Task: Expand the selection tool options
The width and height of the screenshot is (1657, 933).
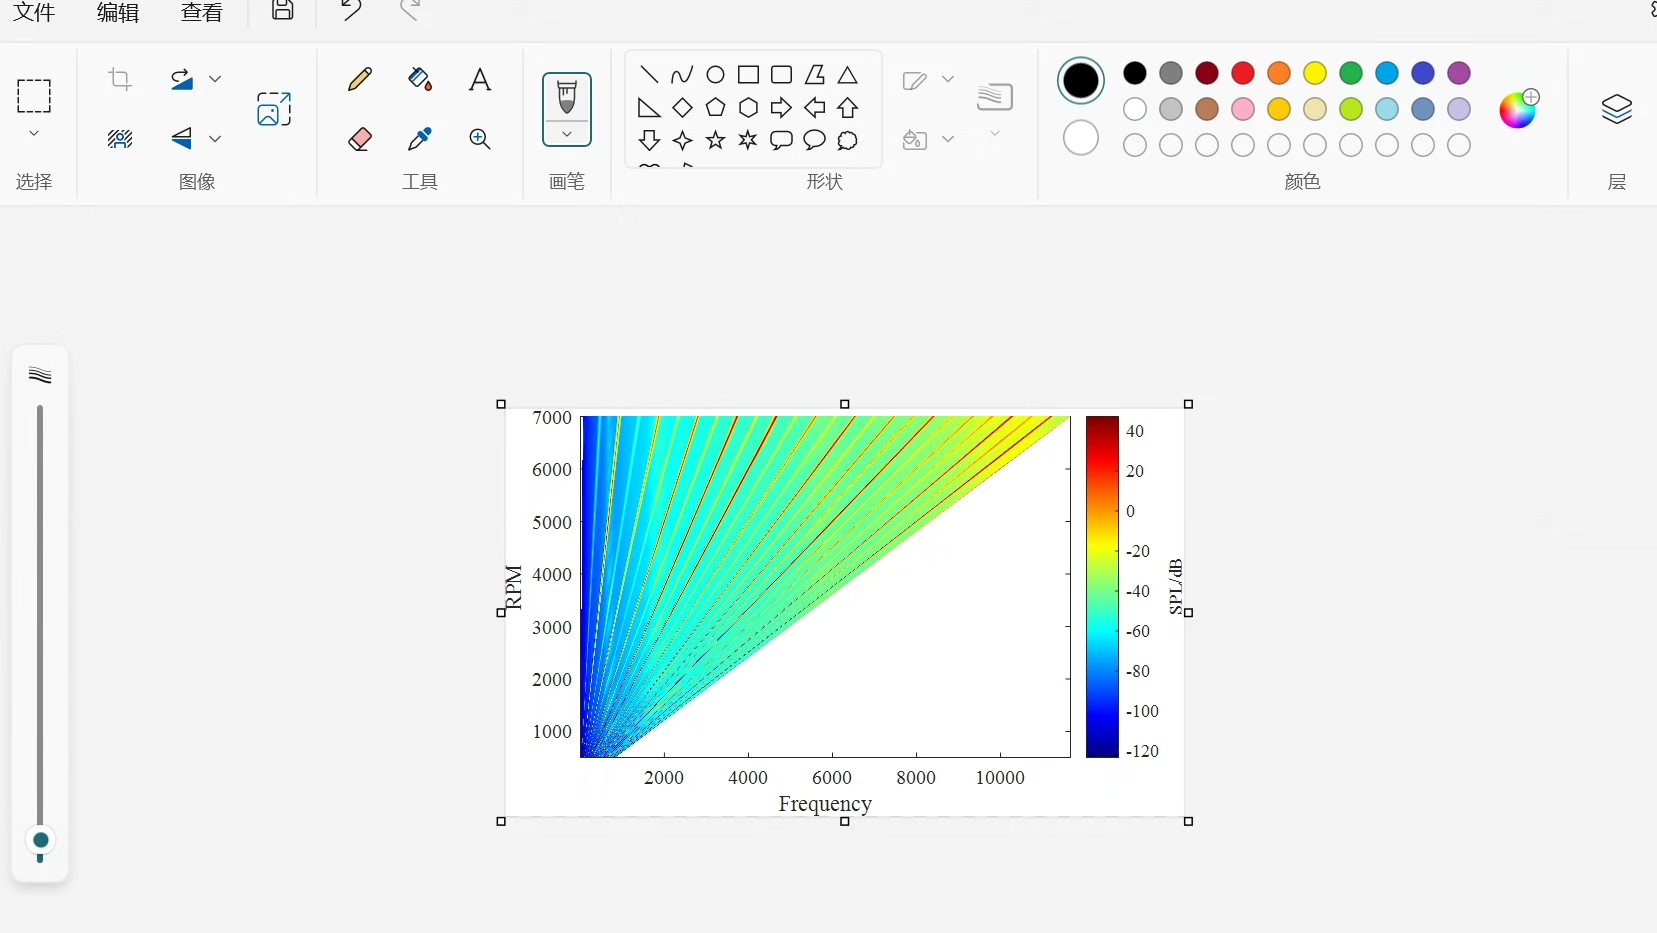Action: [x=35, y=133]
